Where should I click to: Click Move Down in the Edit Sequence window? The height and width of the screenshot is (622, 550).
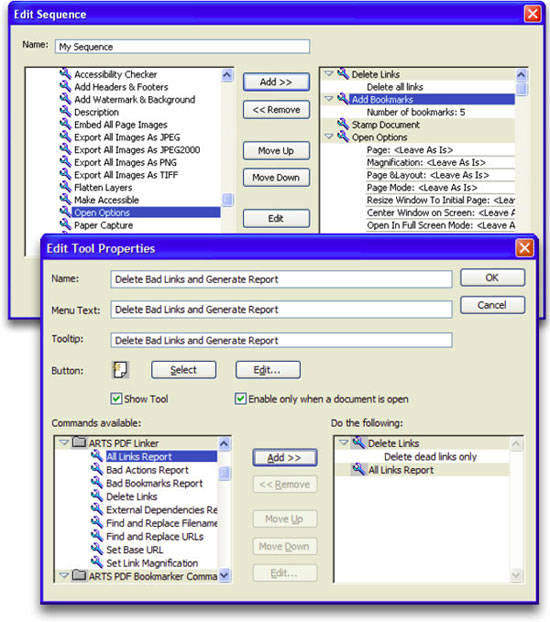pyautogui.click(x=276, y=177)
